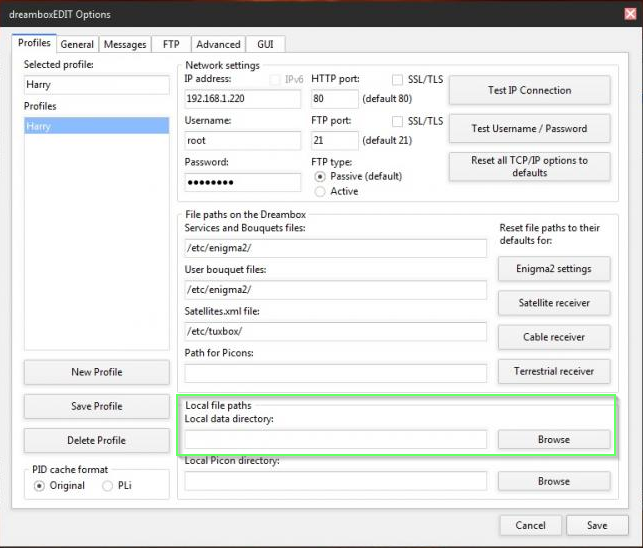Open the Messages tab

pyautogui.click(x=125, y=44)
